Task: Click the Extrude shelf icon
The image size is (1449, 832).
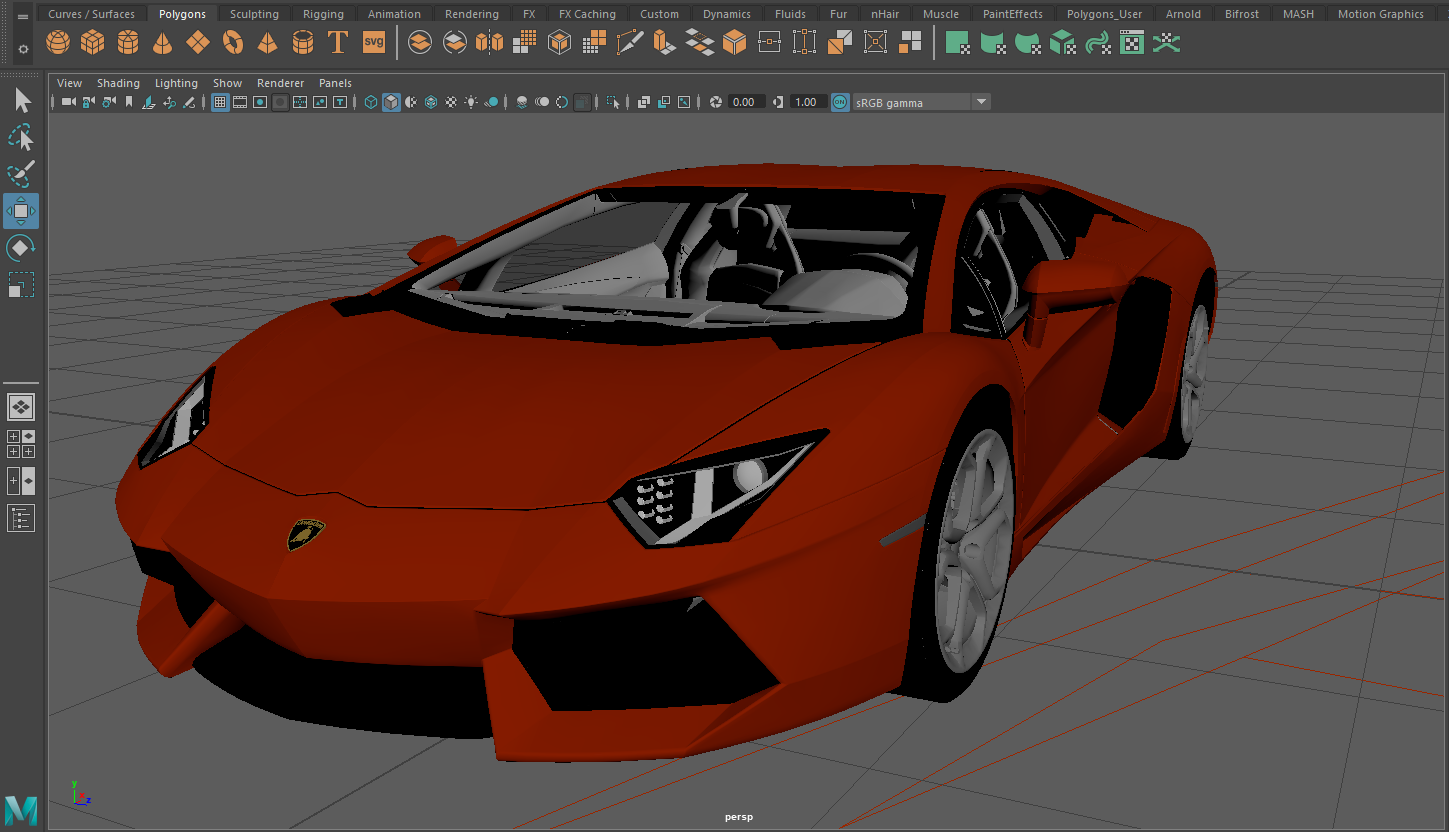Action: (665, 42)
